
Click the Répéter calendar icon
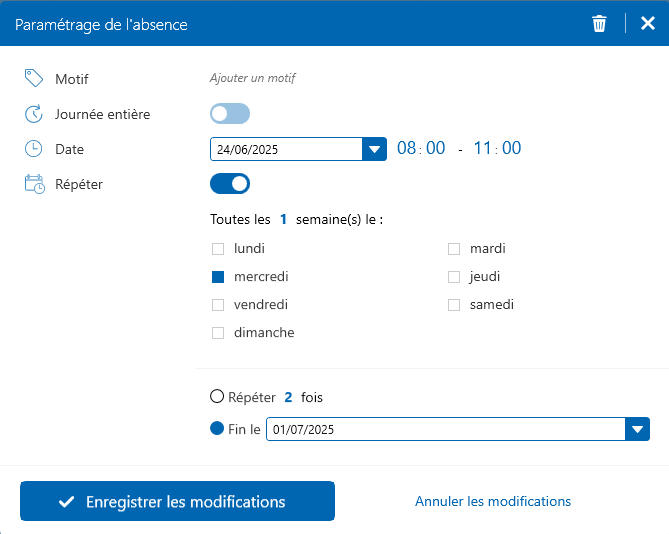pos(33,184)
